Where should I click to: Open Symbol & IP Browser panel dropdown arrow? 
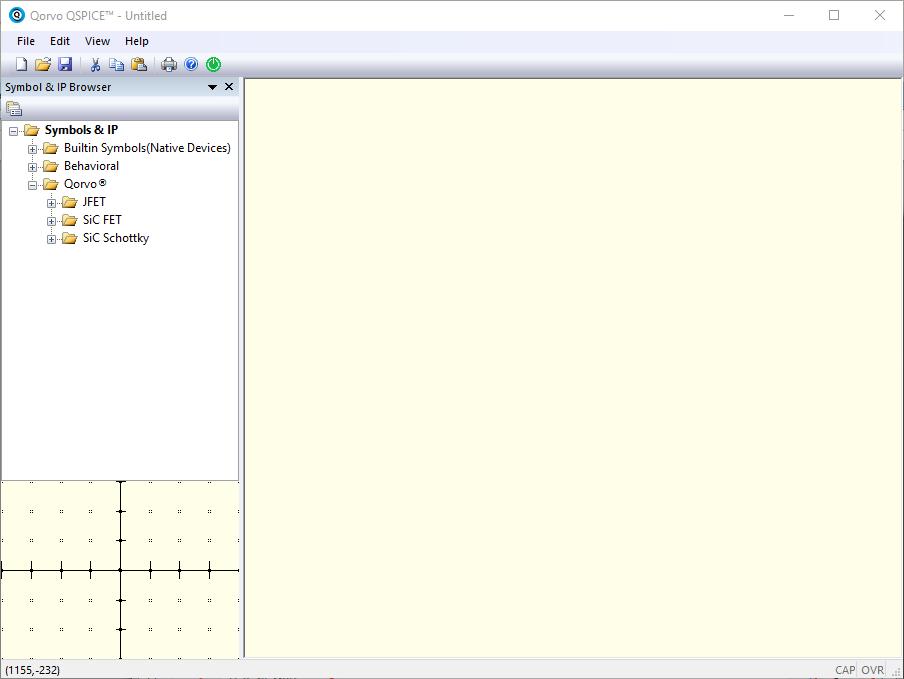(212, 87)
